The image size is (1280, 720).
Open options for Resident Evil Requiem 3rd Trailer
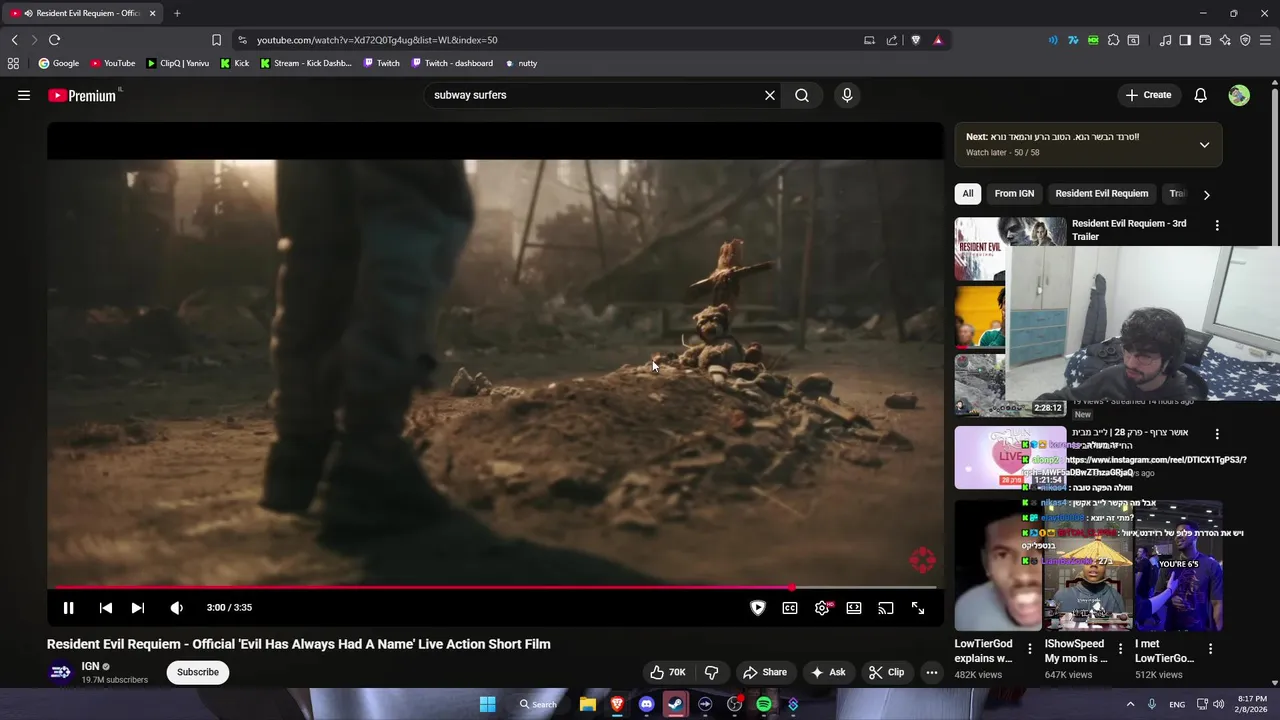pyautogui.click(x=1217, y=225)
